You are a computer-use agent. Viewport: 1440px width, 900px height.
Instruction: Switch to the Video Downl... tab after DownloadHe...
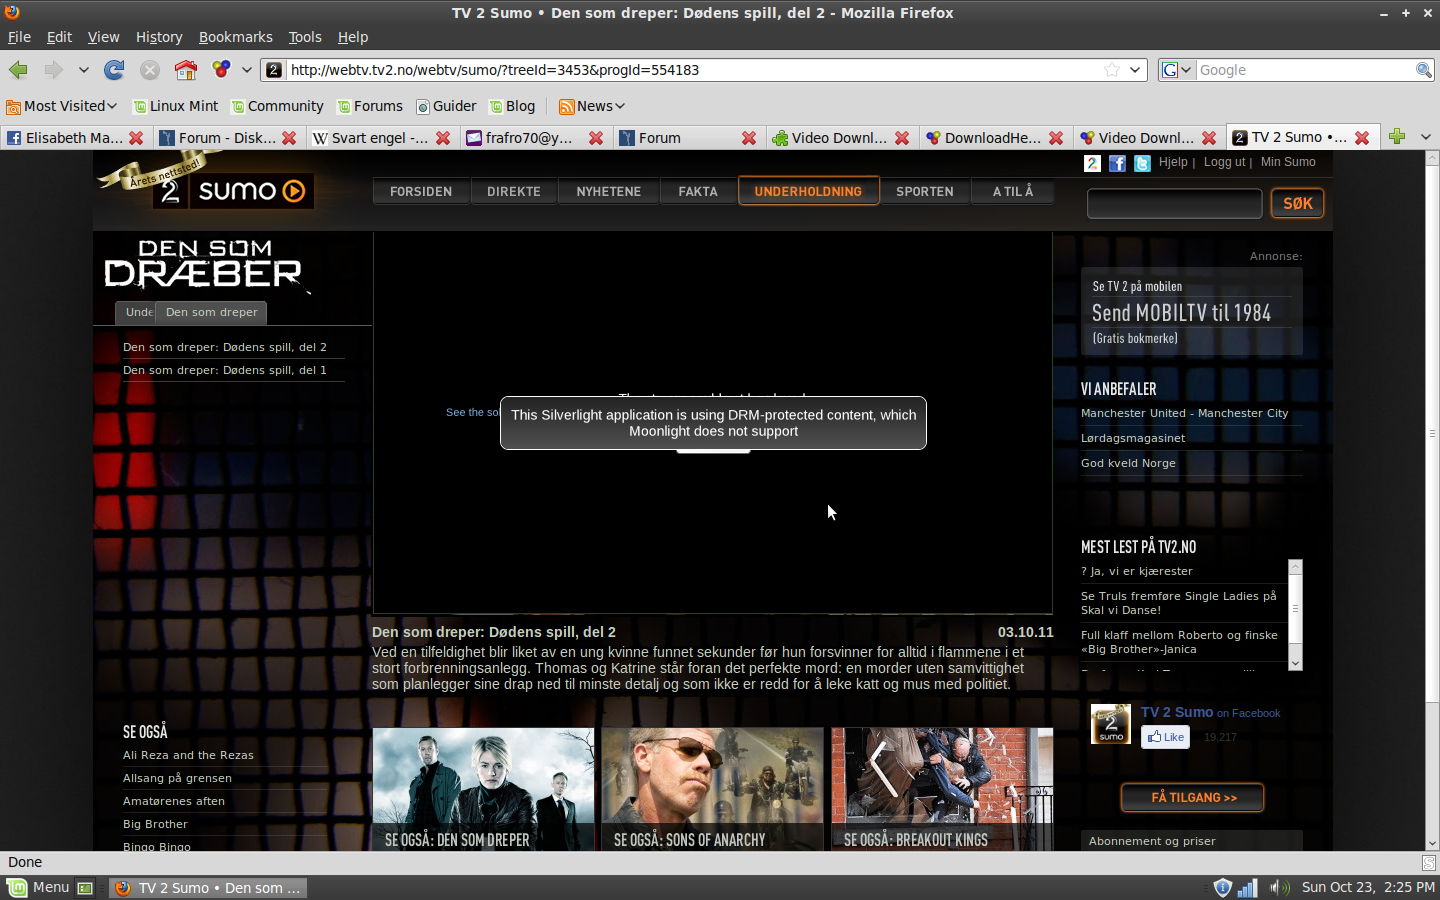click(1146, 138)
